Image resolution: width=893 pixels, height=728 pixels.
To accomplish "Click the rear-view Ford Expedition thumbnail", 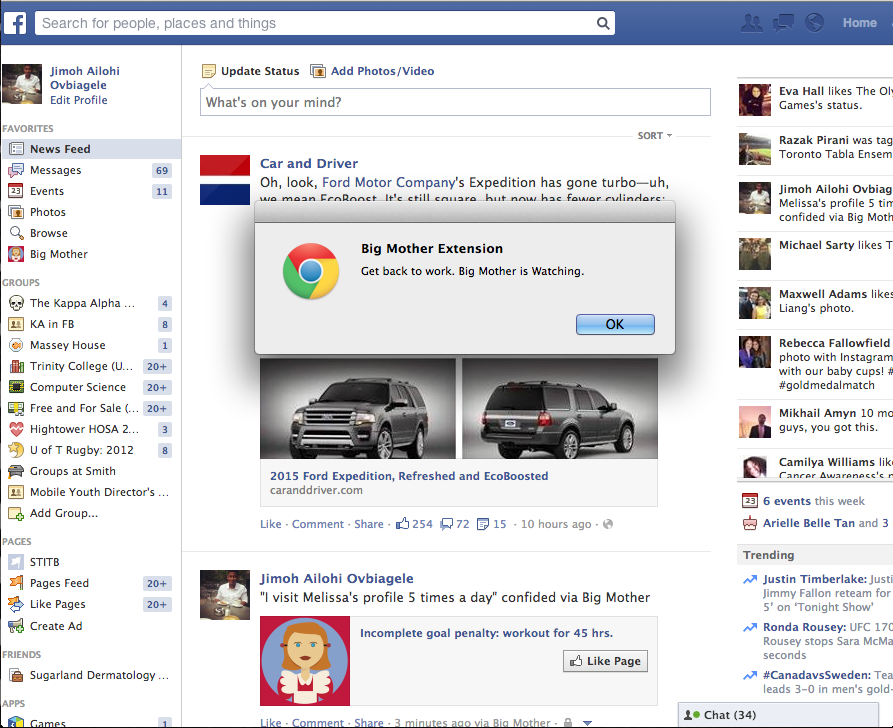I will tap(560, 408).
